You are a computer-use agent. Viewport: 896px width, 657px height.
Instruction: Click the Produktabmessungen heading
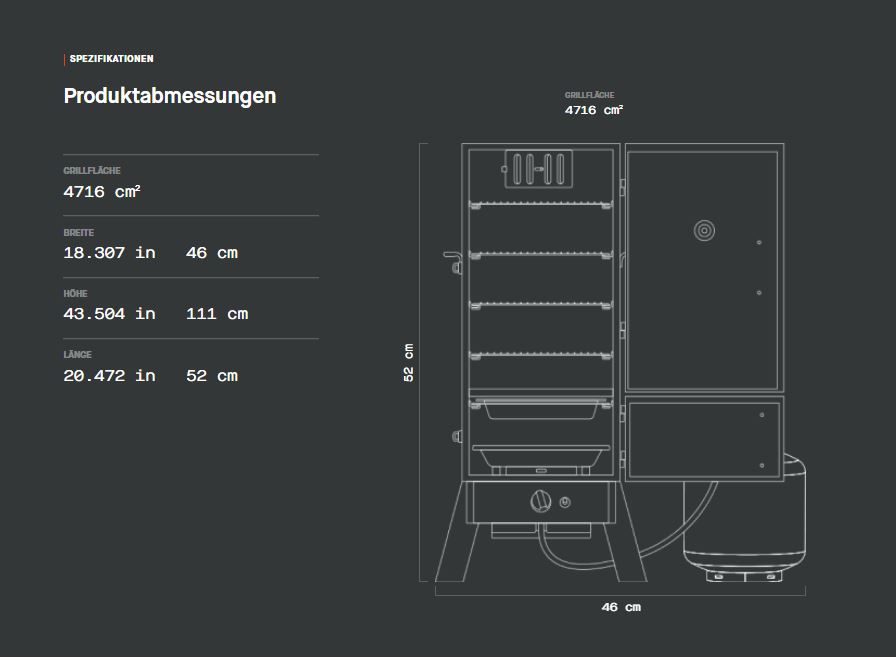[170, 96]
